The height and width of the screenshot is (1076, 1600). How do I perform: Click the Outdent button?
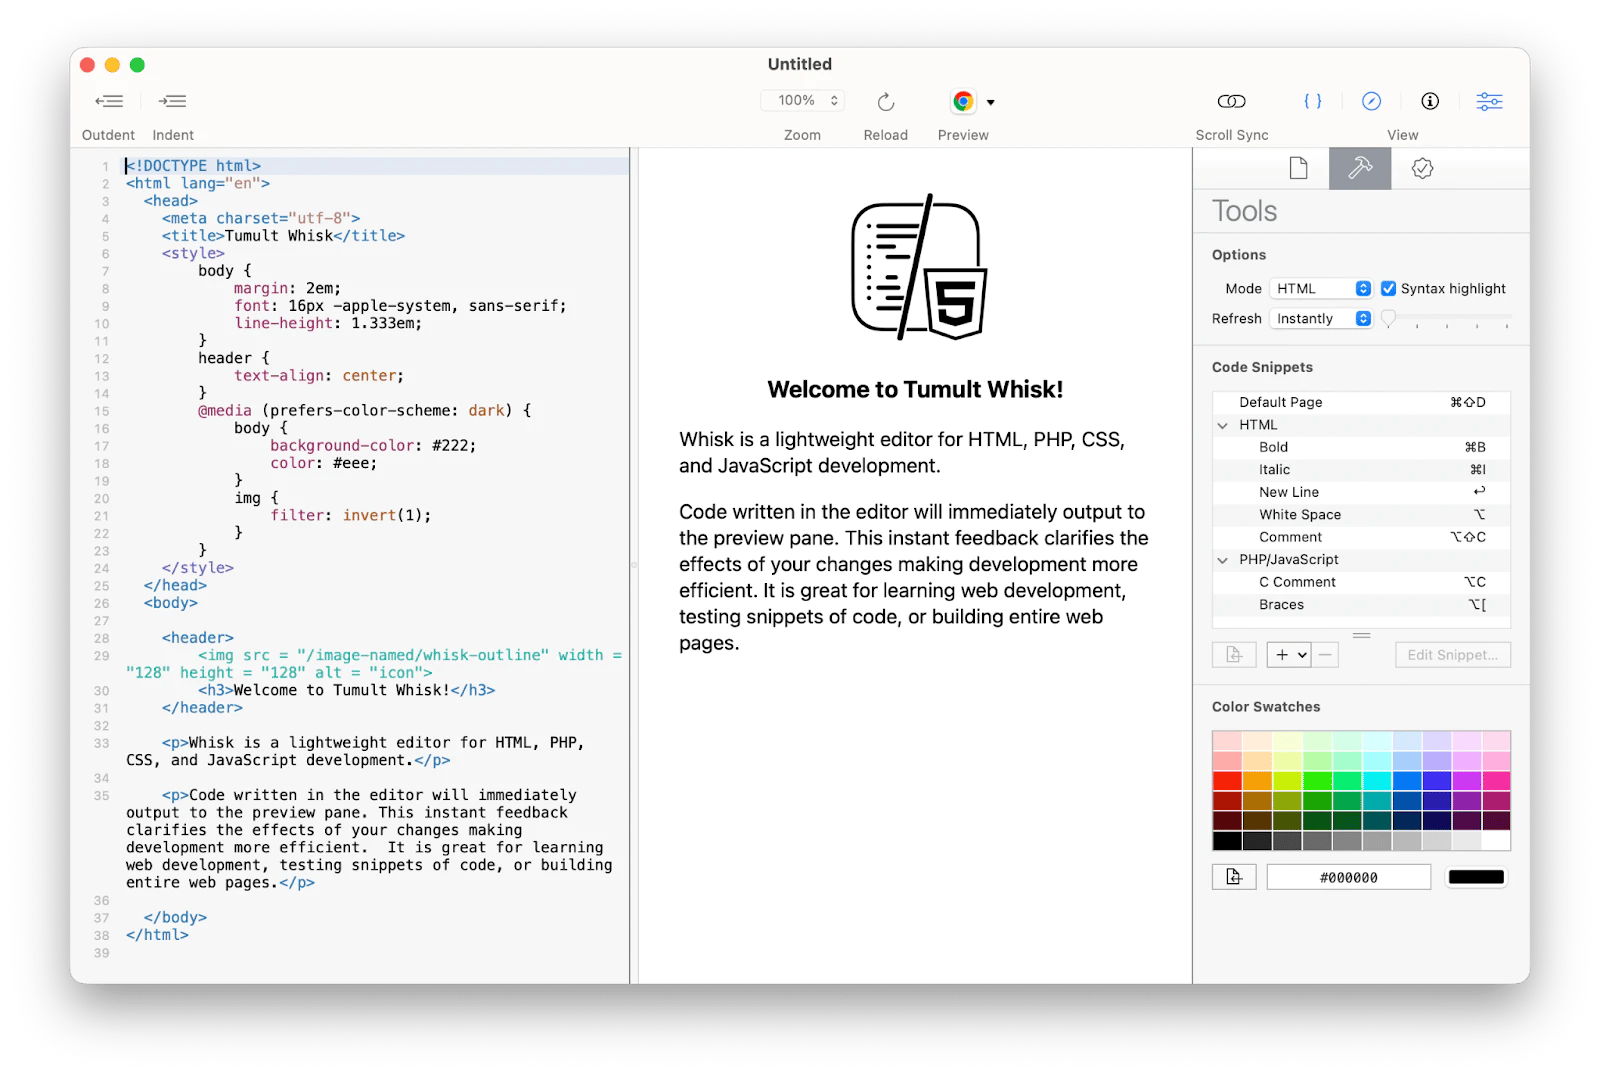coord(108,101)
